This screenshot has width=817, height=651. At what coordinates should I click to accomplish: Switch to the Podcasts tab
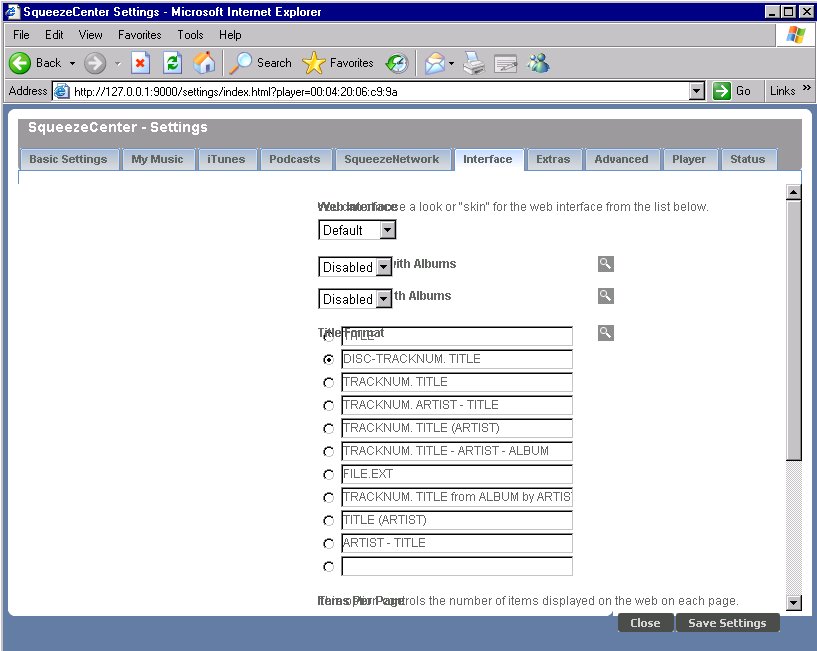pos(295,159)
